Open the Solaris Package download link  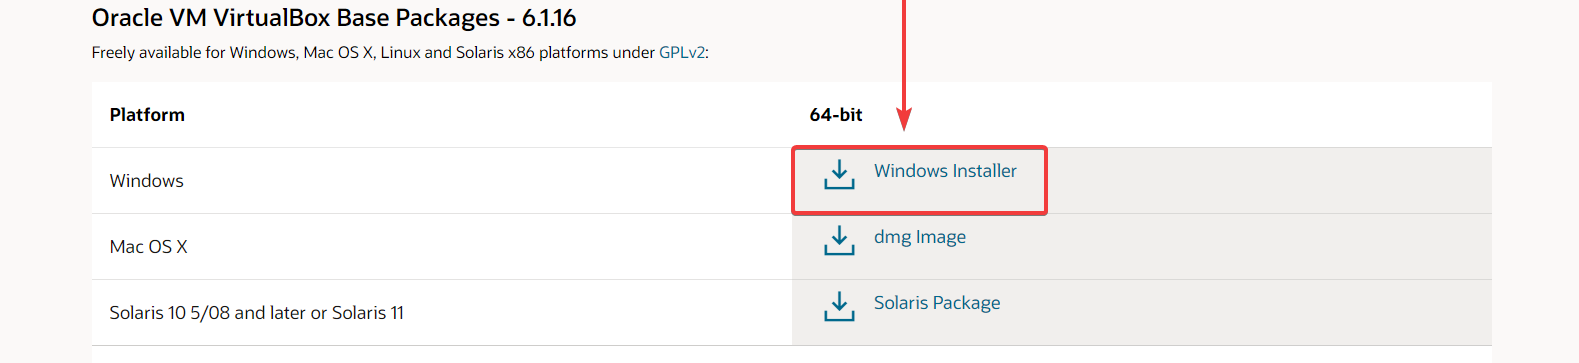click(x=937, y=303)
